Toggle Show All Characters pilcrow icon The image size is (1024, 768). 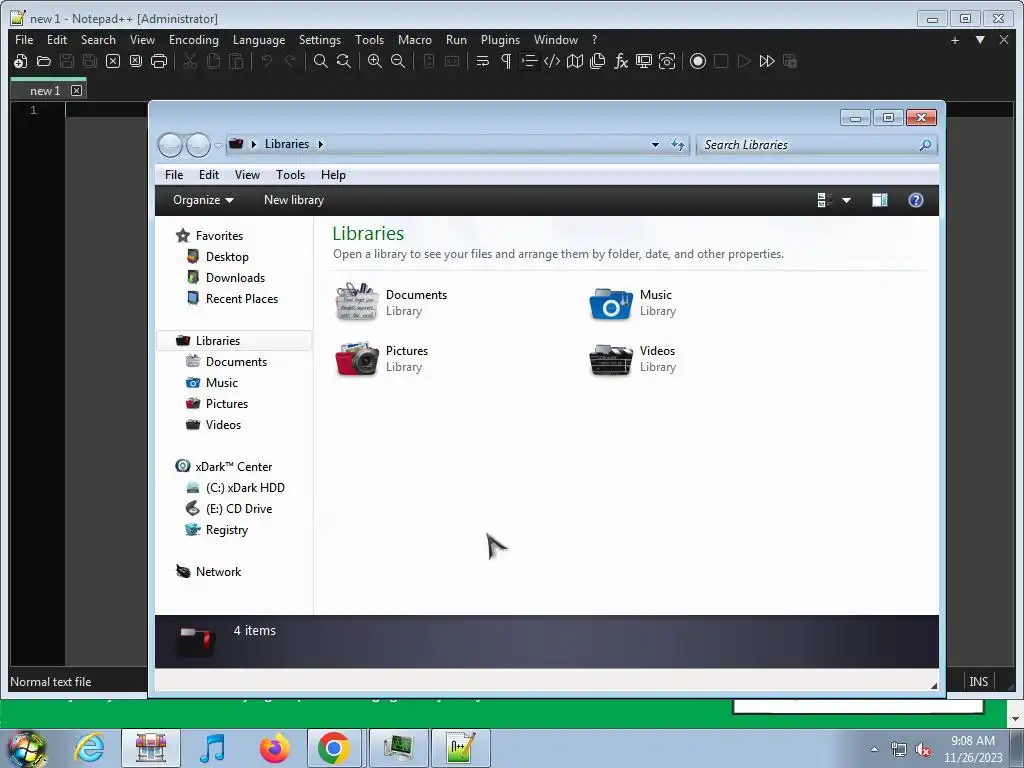coord(506,61)
